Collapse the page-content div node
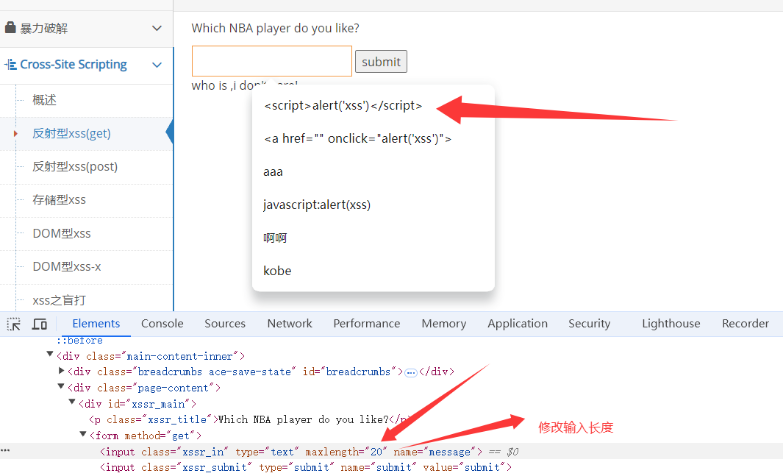Image resolution: width=783 pixels, height=476 pixels. coord(61,386)
